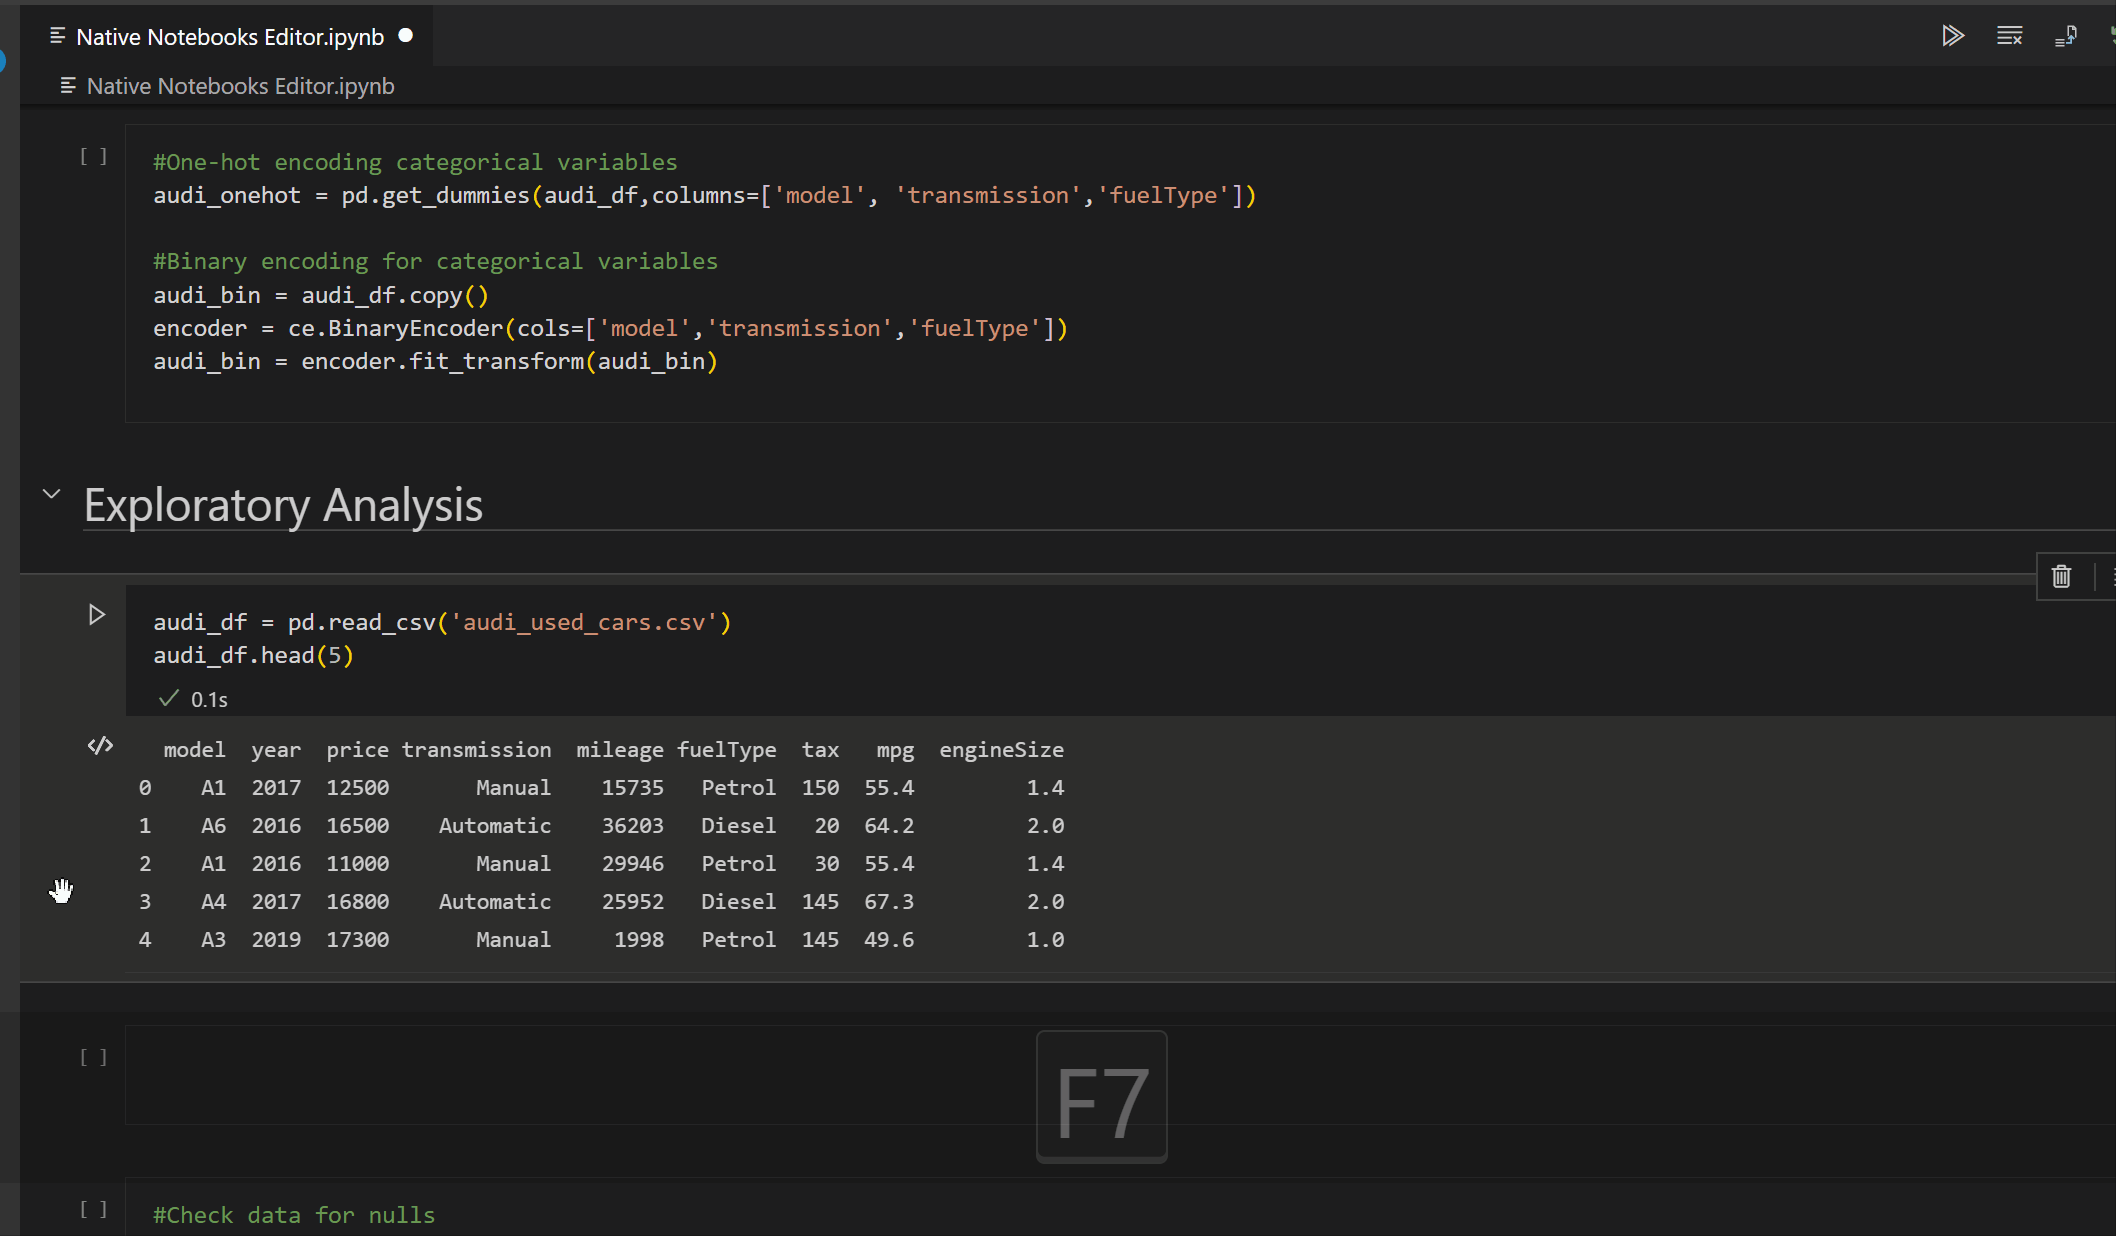Click the notebook file icon in the tab
Viewport: 2116px width, 1236px height.
(57, 36)
